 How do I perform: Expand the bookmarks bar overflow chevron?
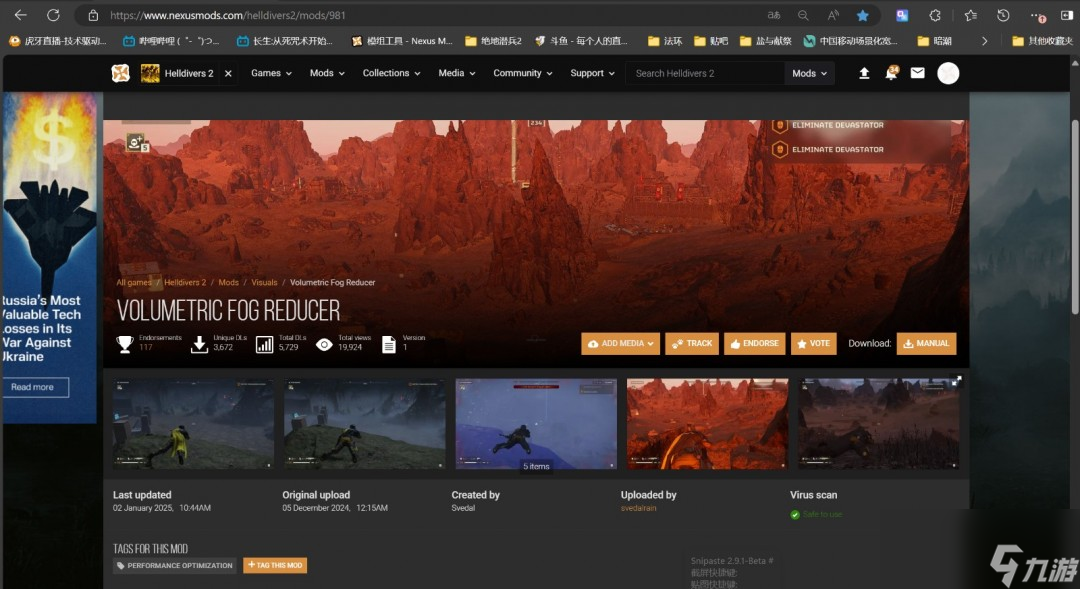click(x=984, y=41)
